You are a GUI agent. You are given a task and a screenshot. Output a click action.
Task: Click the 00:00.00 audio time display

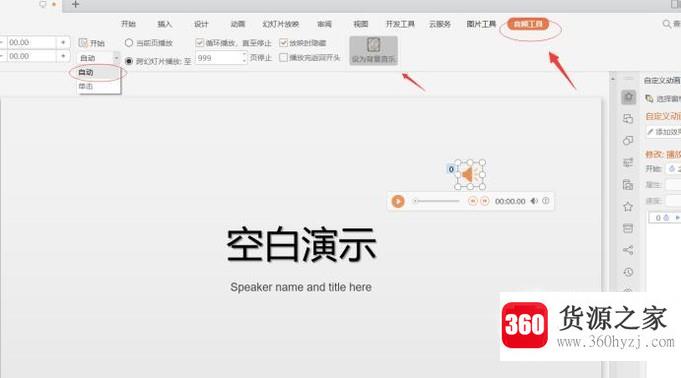coord(510,201)
